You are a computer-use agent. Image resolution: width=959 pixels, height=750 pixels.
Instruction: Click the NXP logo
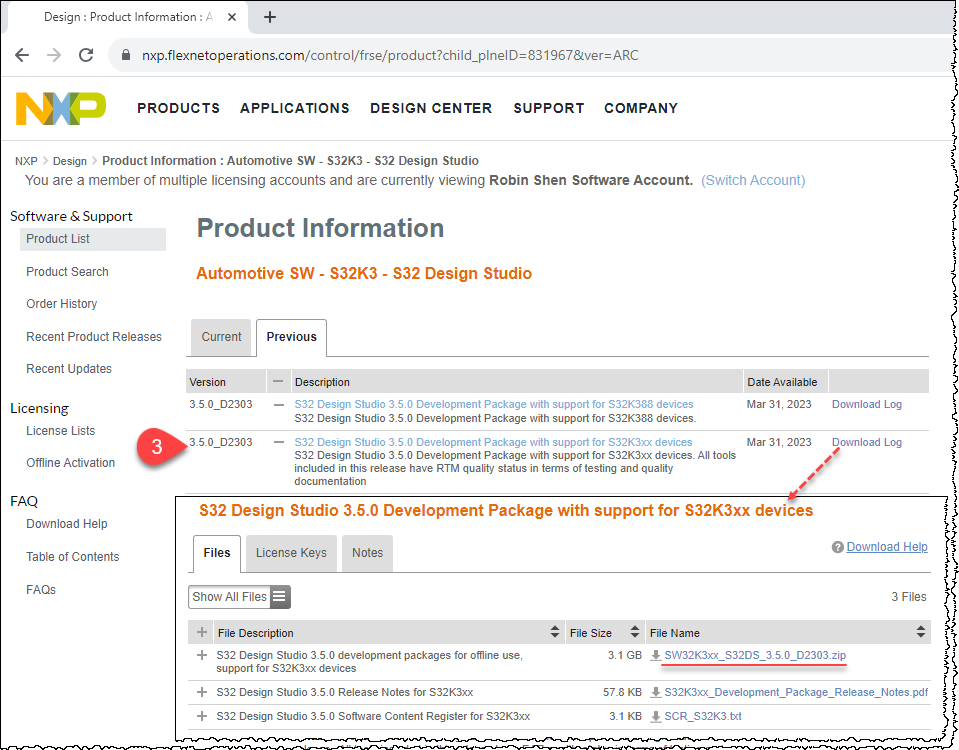(x=61, y=108)
